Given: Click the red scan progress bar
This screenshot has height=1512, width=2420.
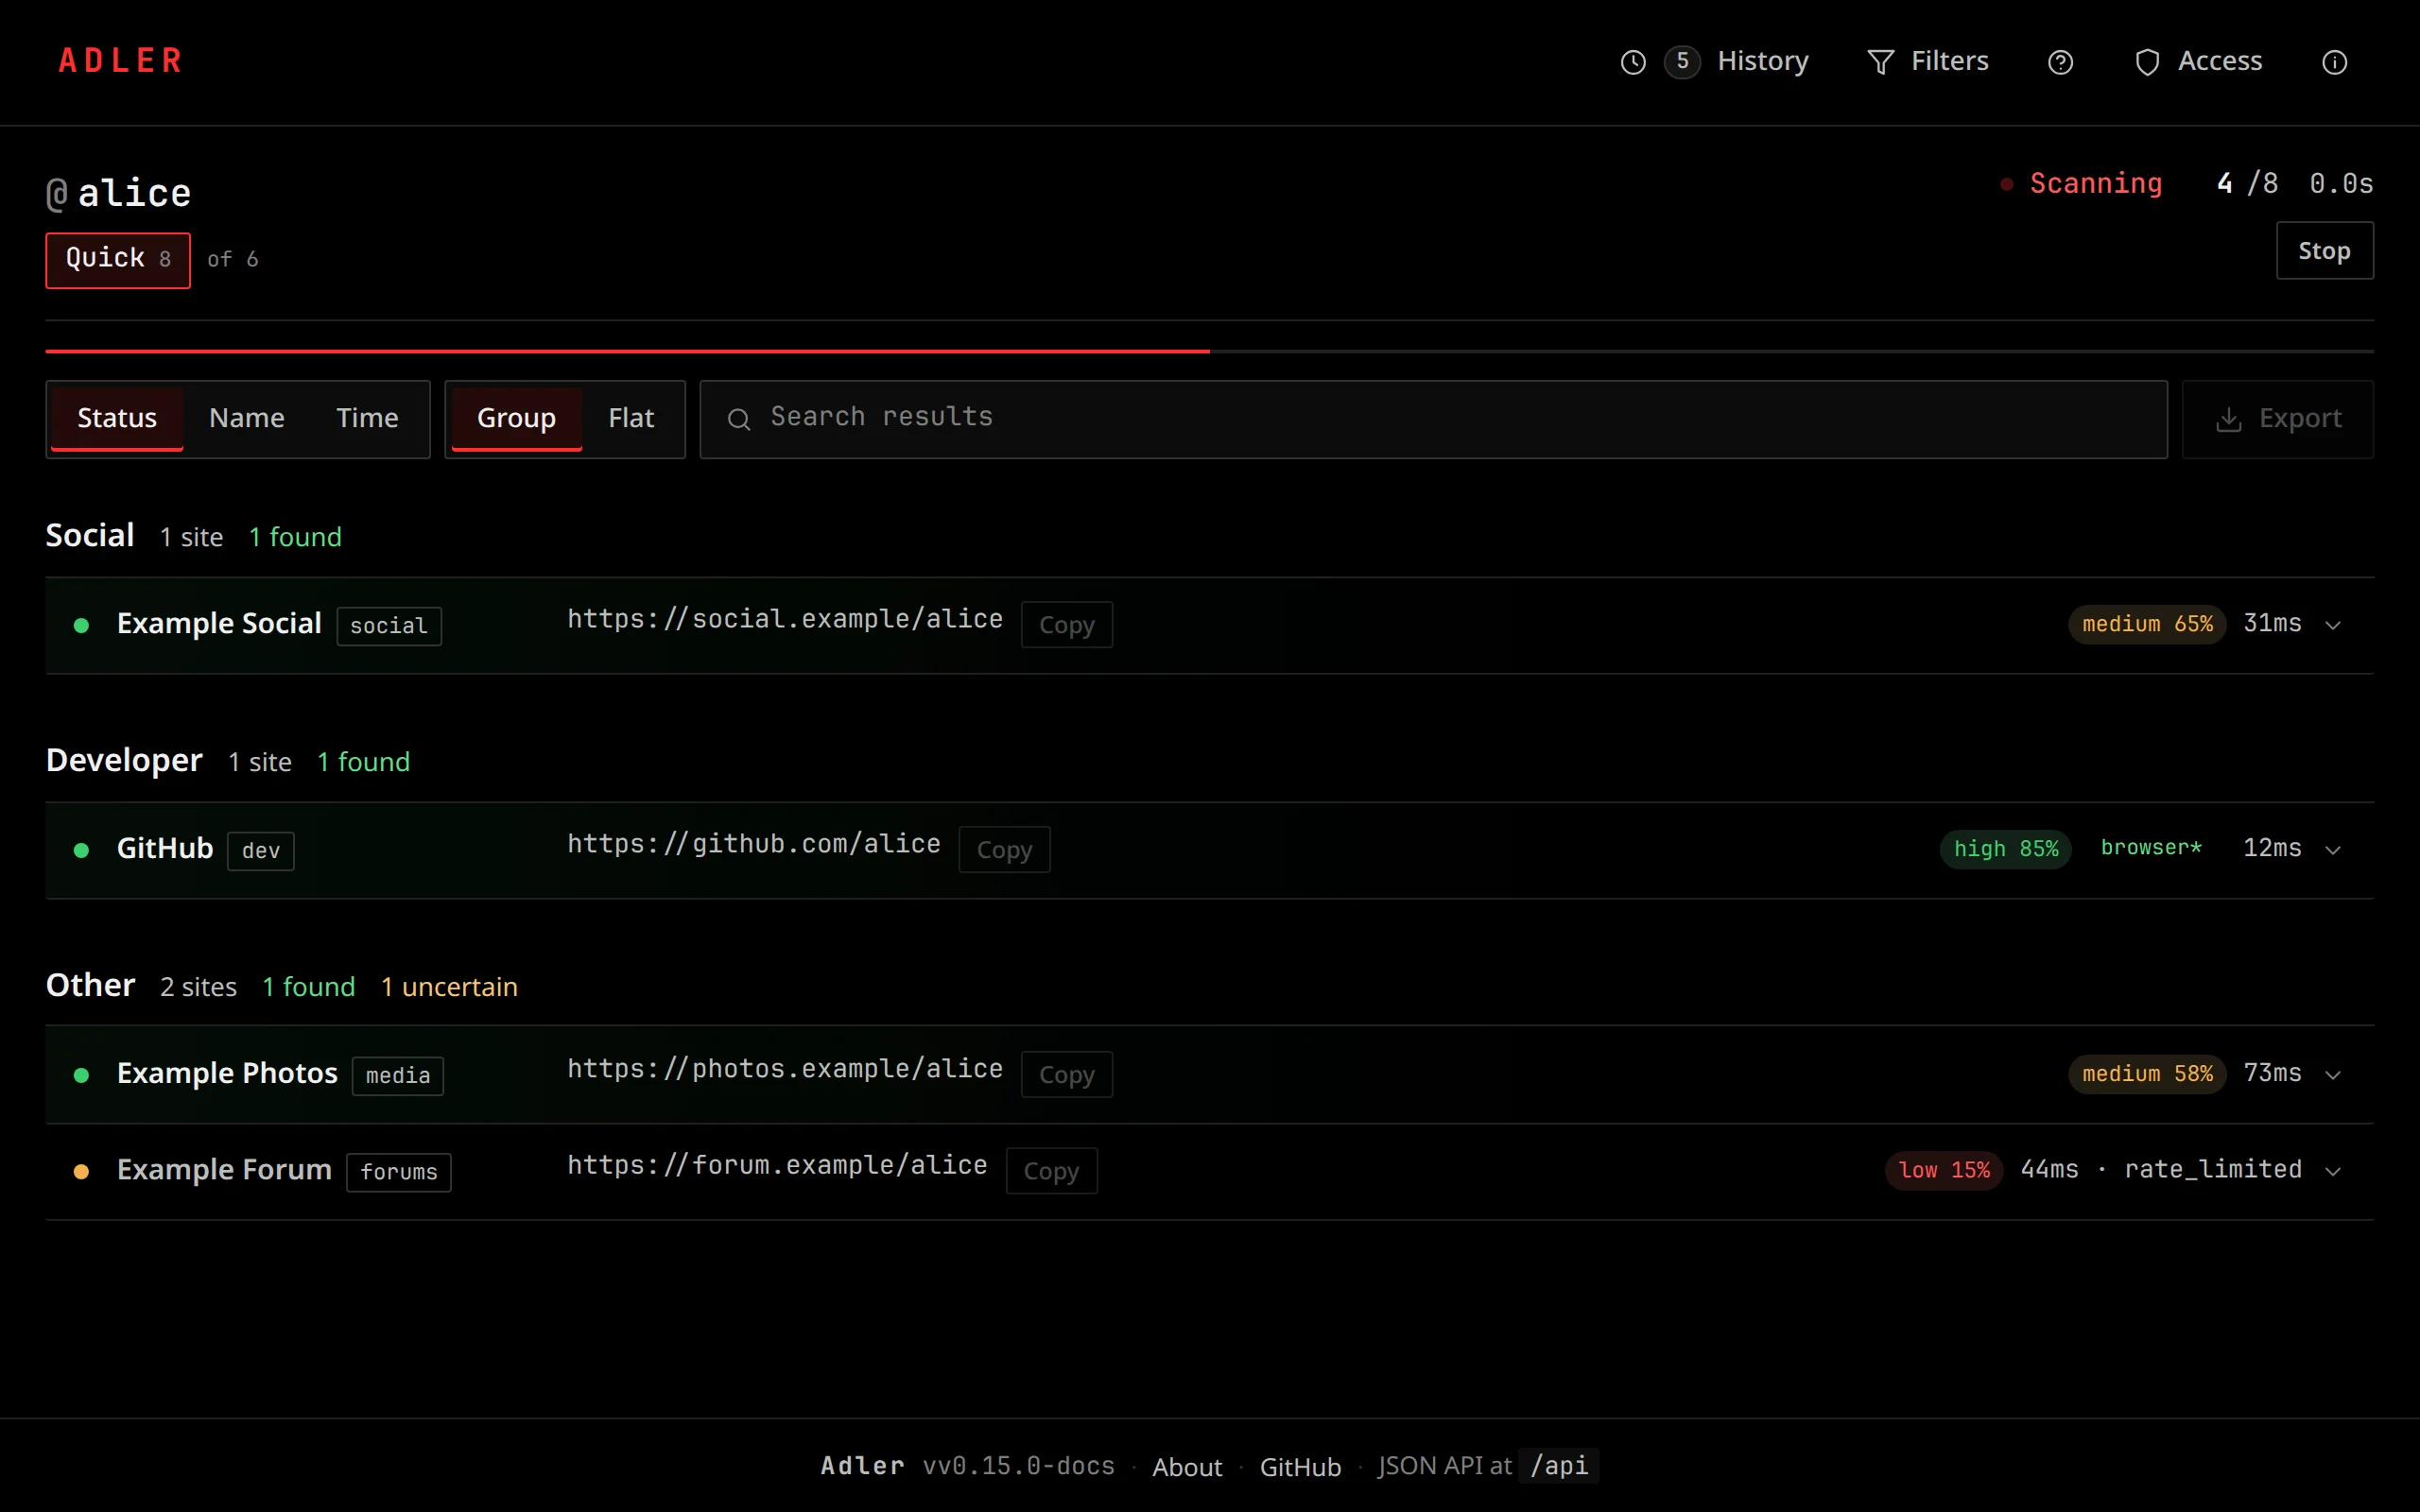Looking at the screenshot, I should (x=627, y=351).
